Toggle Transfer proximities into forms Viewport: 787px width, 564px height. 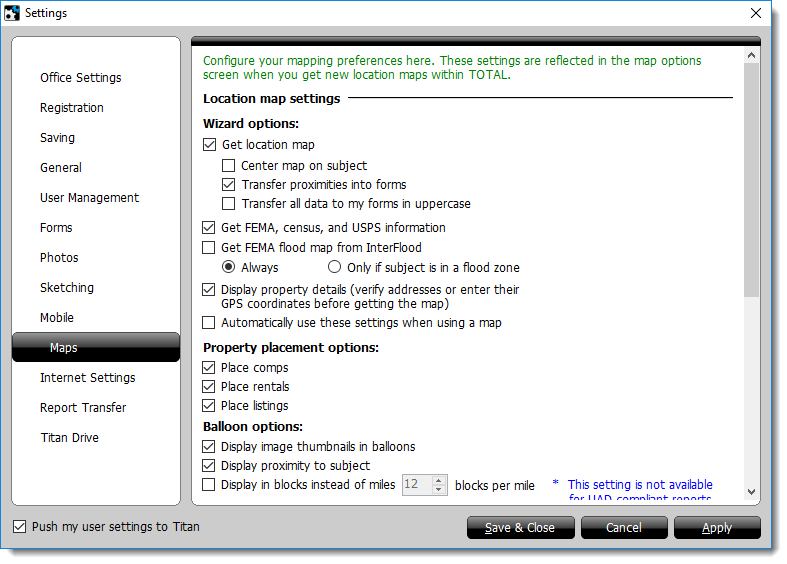[229, 184]
